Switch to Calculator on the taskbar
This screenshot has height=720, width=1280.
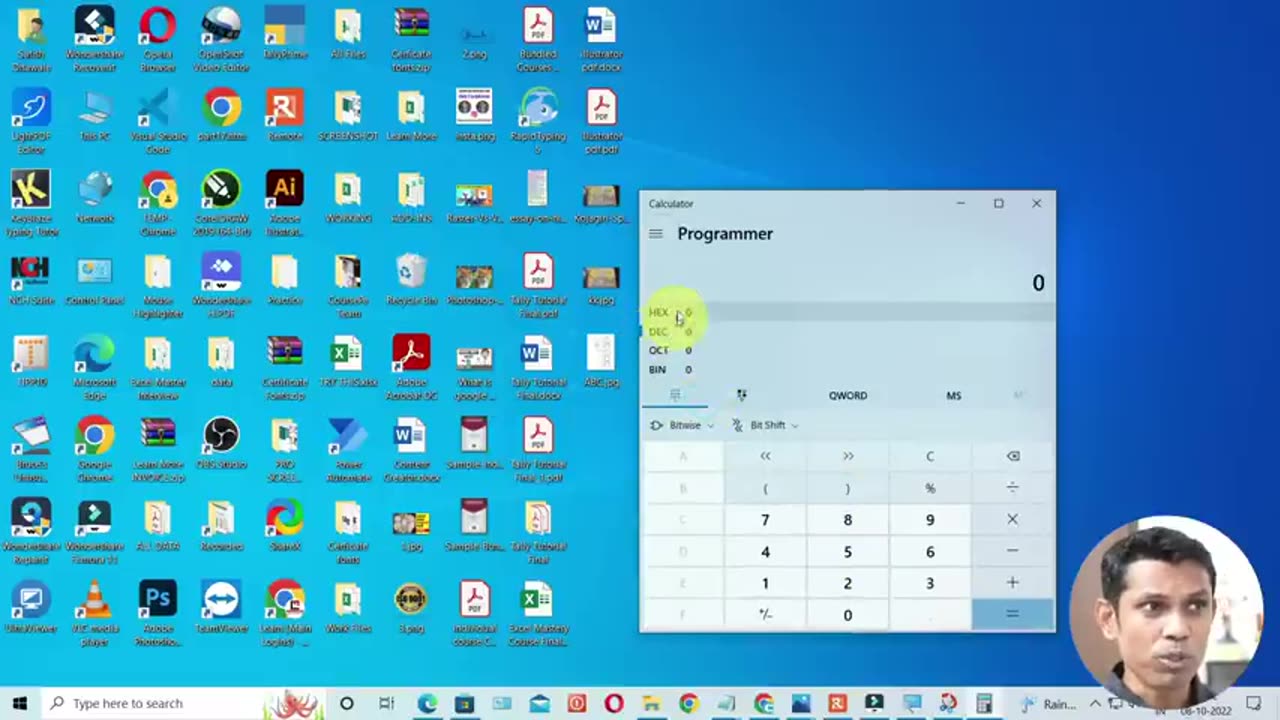[x=985, y=703]
